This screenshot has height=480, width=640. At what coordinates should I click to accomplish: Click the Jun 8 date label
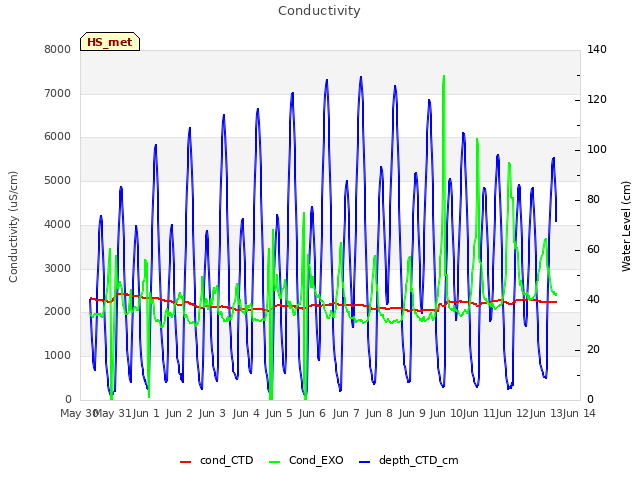coord(379,413)
